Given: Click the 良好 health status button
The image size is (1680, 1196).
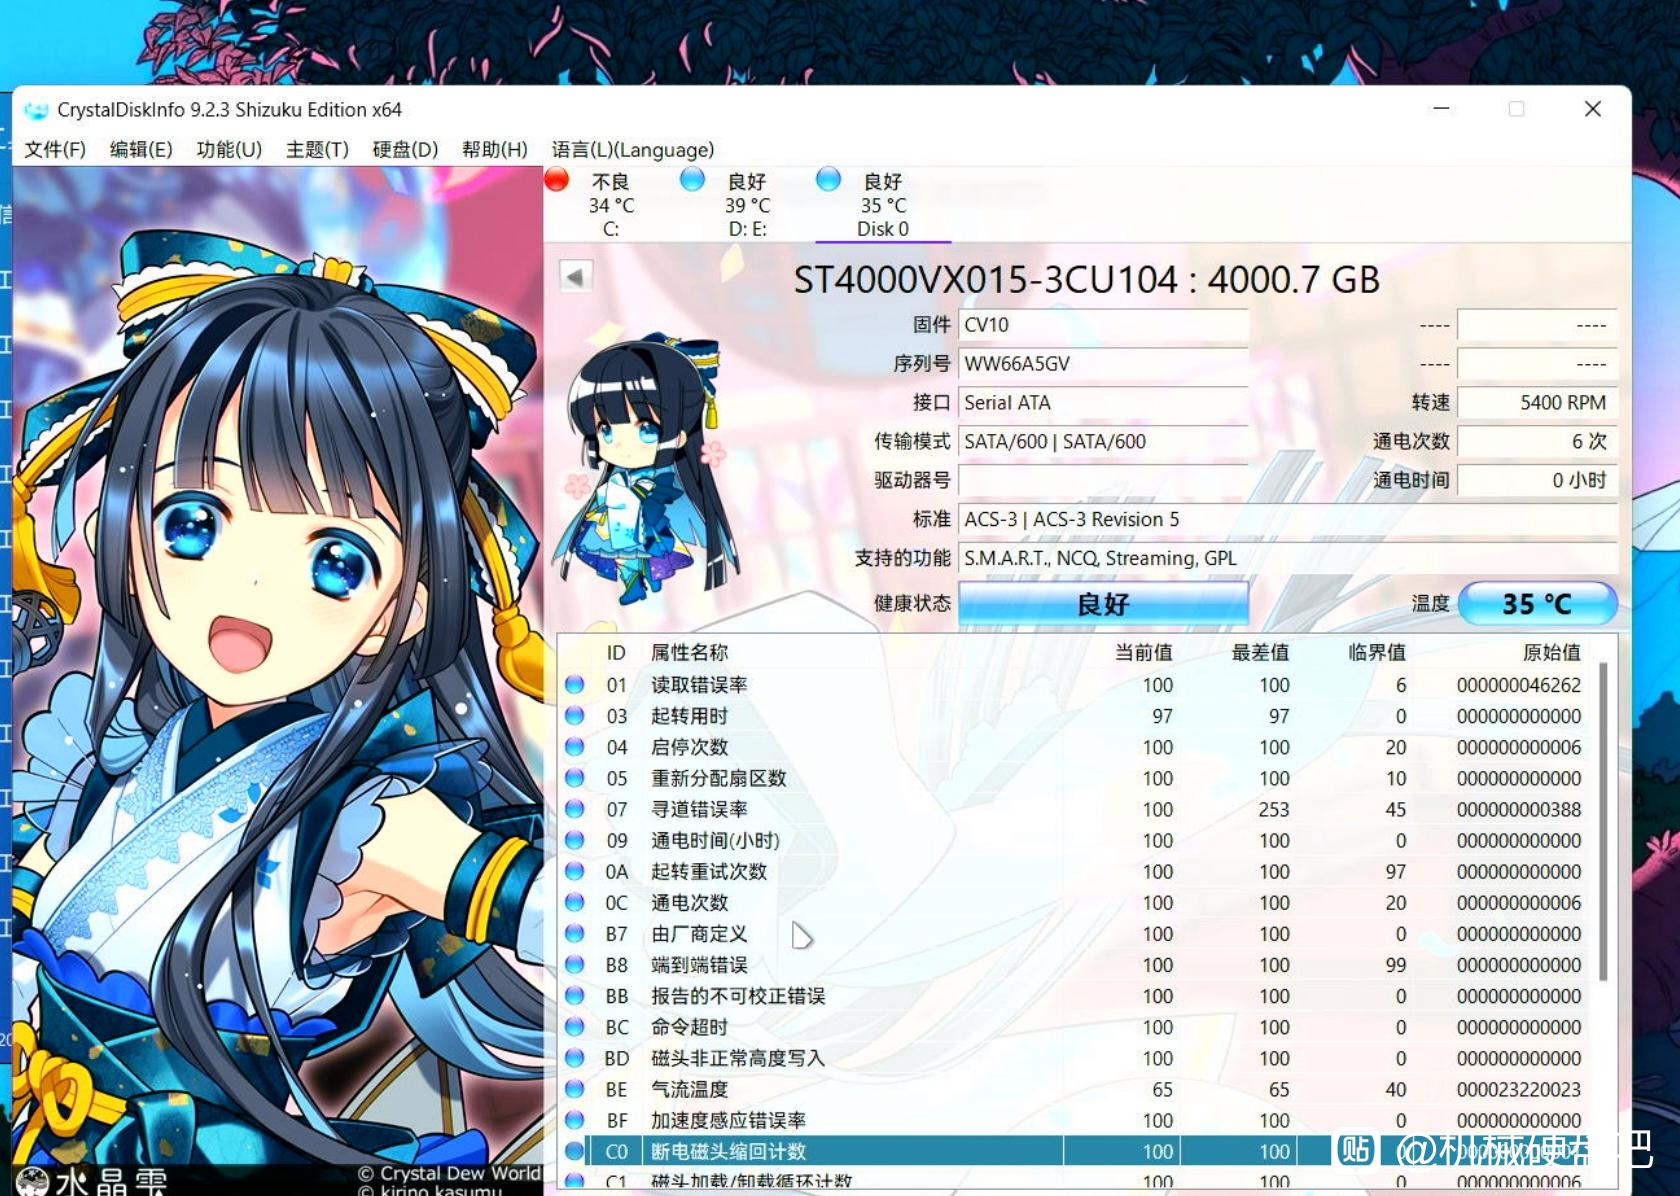Looking at the screenshot, I should click(x=1103, y=603).
